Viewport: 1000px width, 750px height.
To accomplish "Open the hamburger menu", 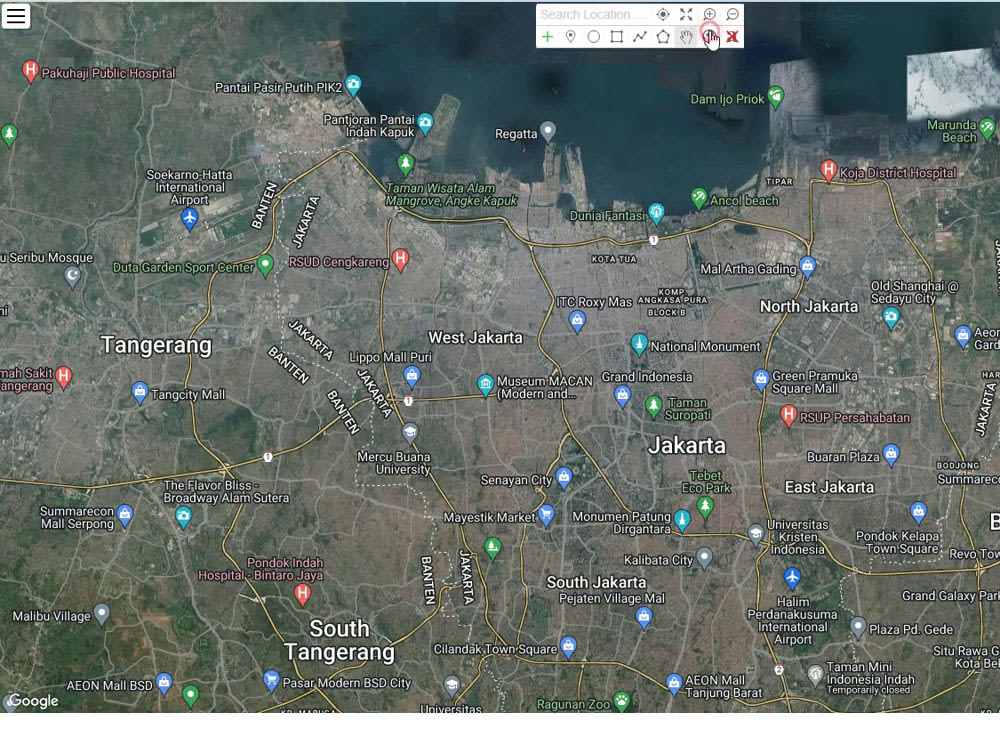I will point(16,16).
